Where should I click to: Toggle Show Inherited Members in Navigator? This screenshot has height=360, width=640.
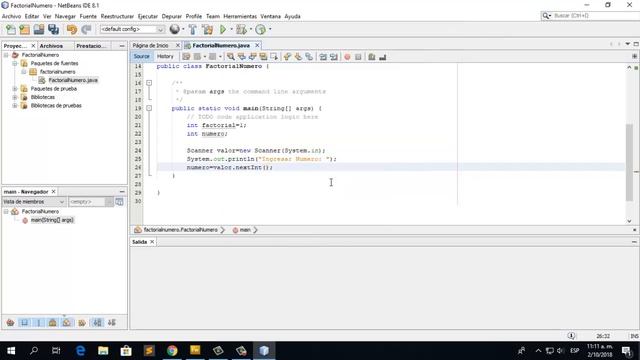pos(10,323)
